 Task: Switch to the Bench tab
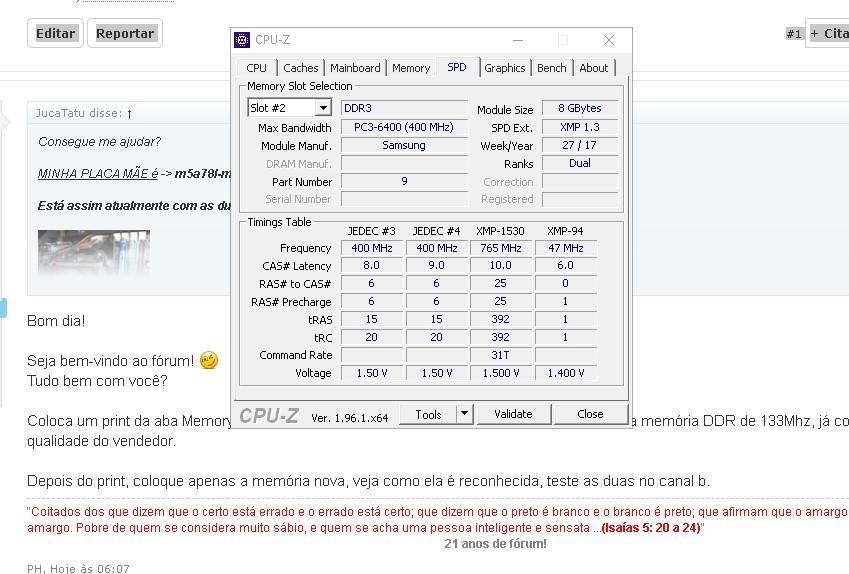[552, 68]
